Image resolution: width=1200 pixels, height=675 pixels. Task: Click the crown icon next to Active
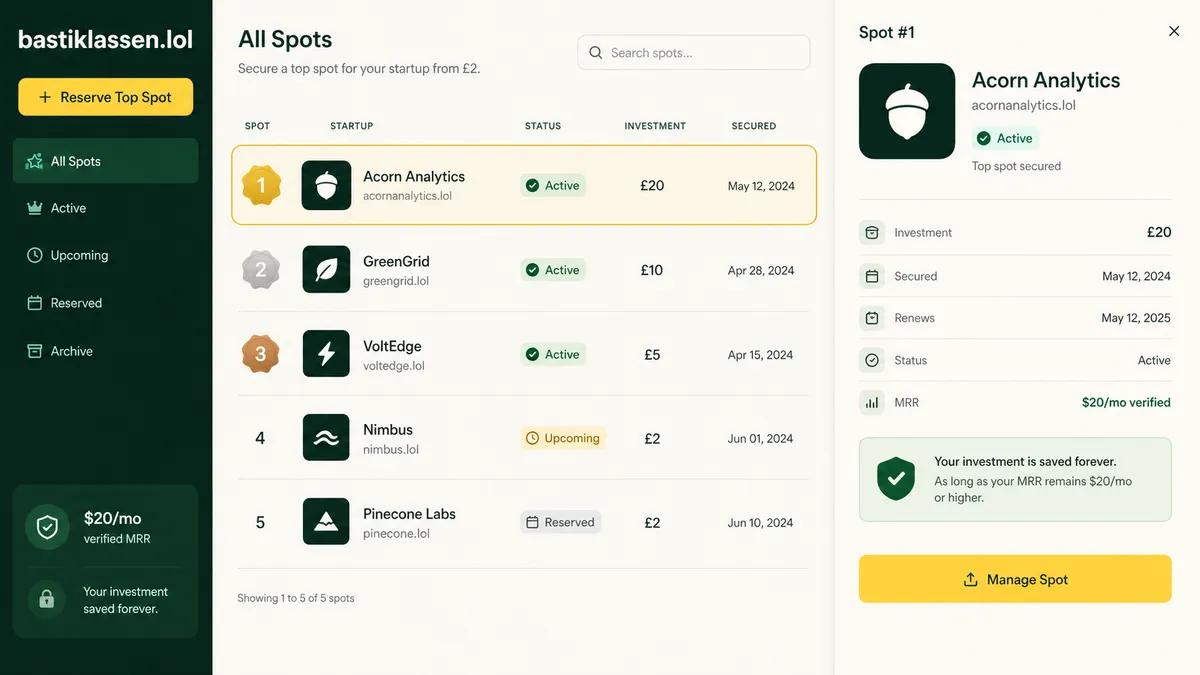[x=34, y=208]
